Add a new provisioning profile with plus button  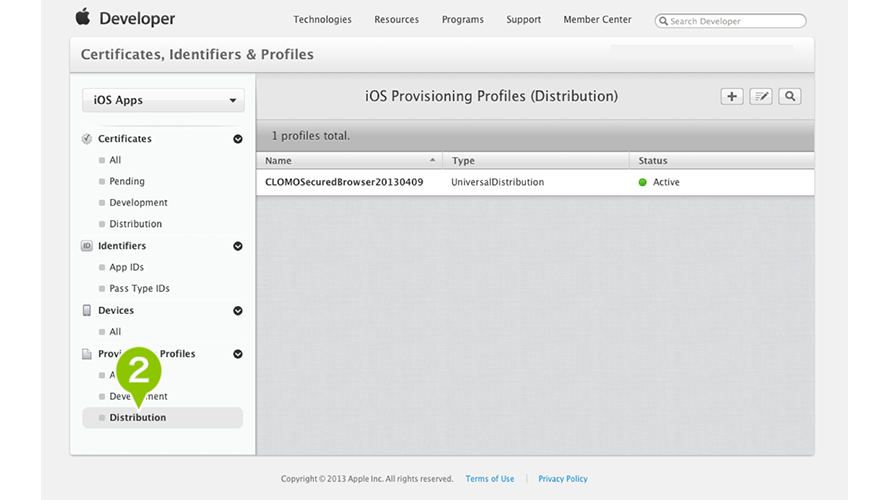732,96
